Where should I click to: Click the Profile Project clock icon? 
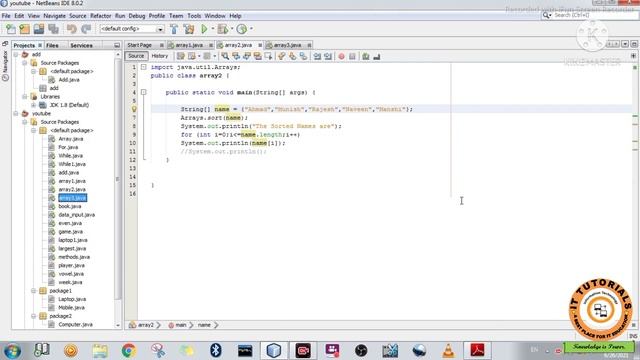[x=242, y=29]
